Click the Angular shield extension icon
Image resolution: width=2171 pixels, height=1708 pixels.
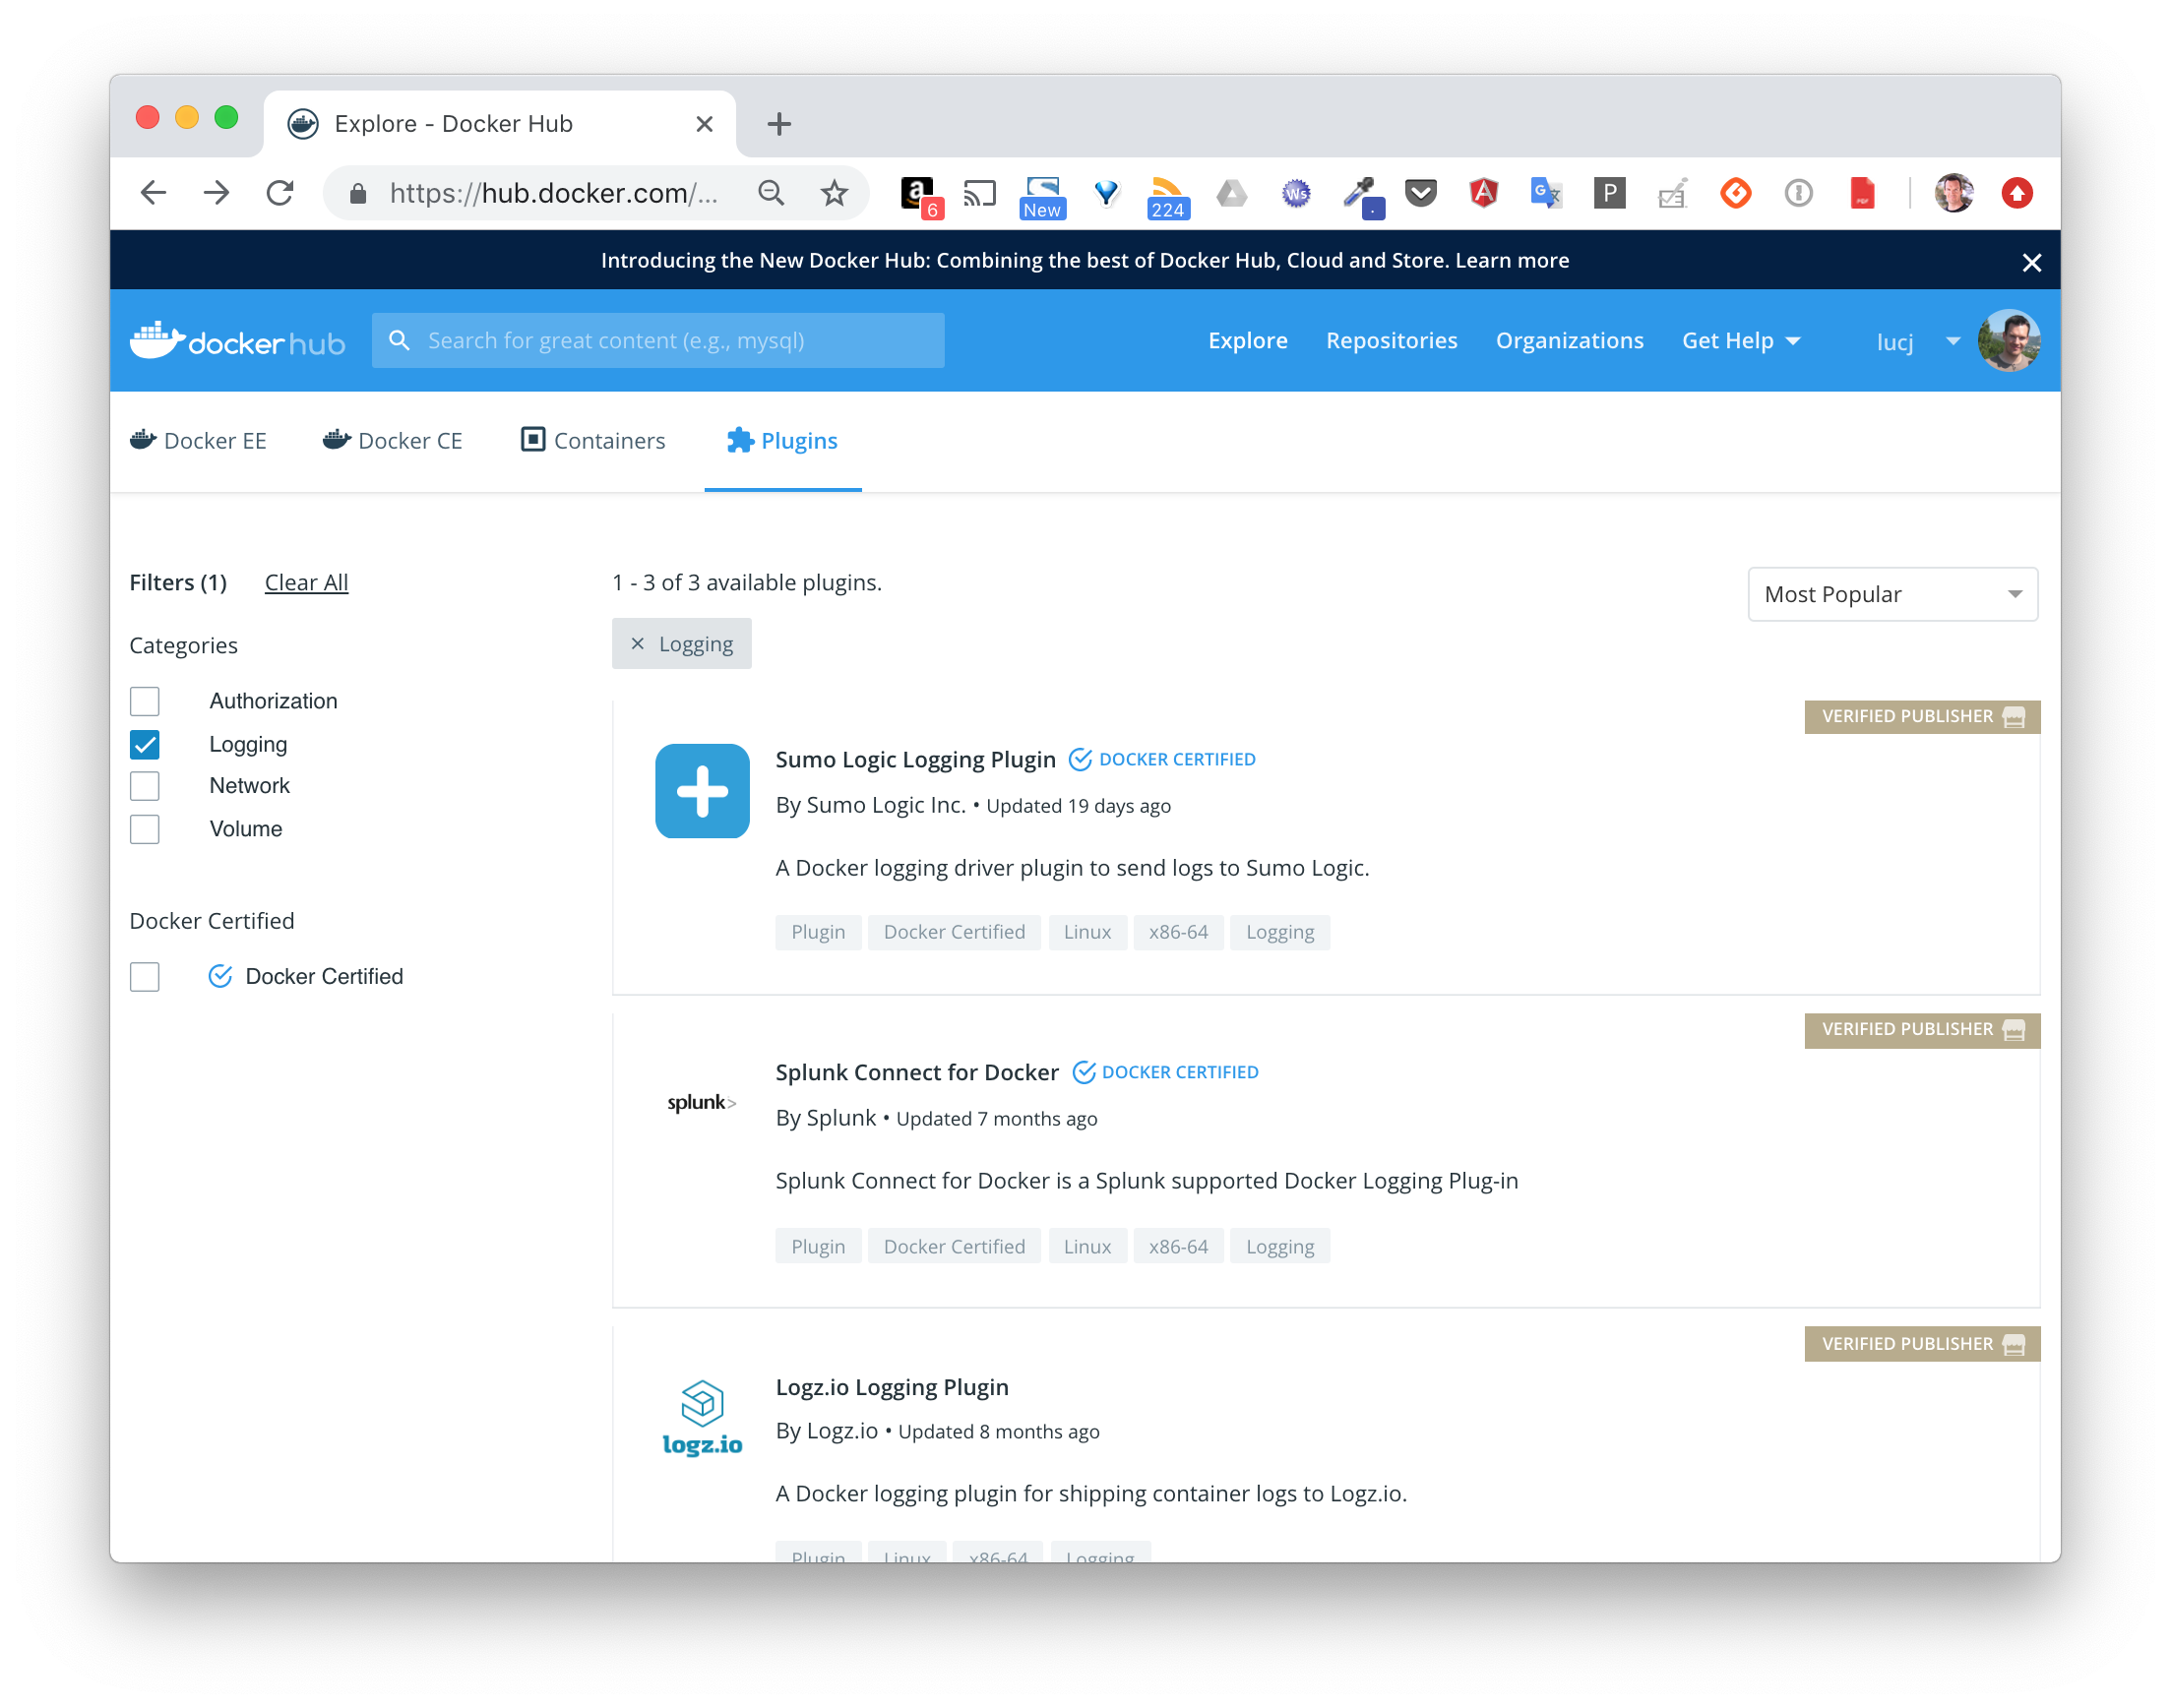click(x=1483, y=193)
